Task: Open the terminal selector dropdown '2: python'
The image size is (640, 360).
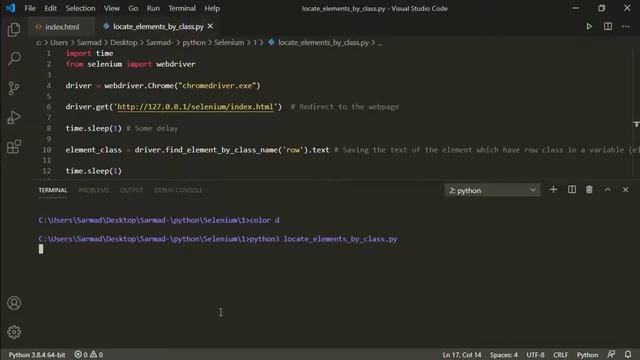Action: (492, 190)
